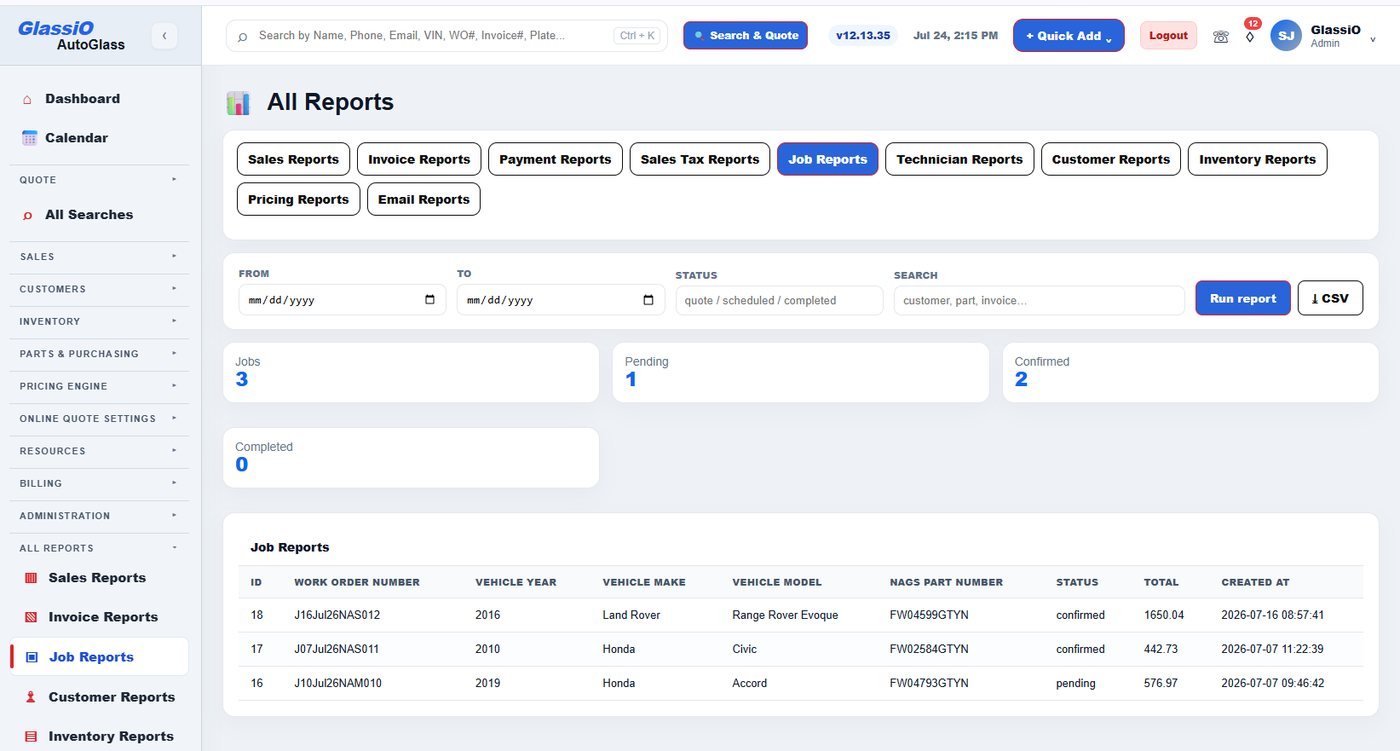Switch to Inventory Reports tab
This screenshot has height=751, width=1400.
(1257, 159)
